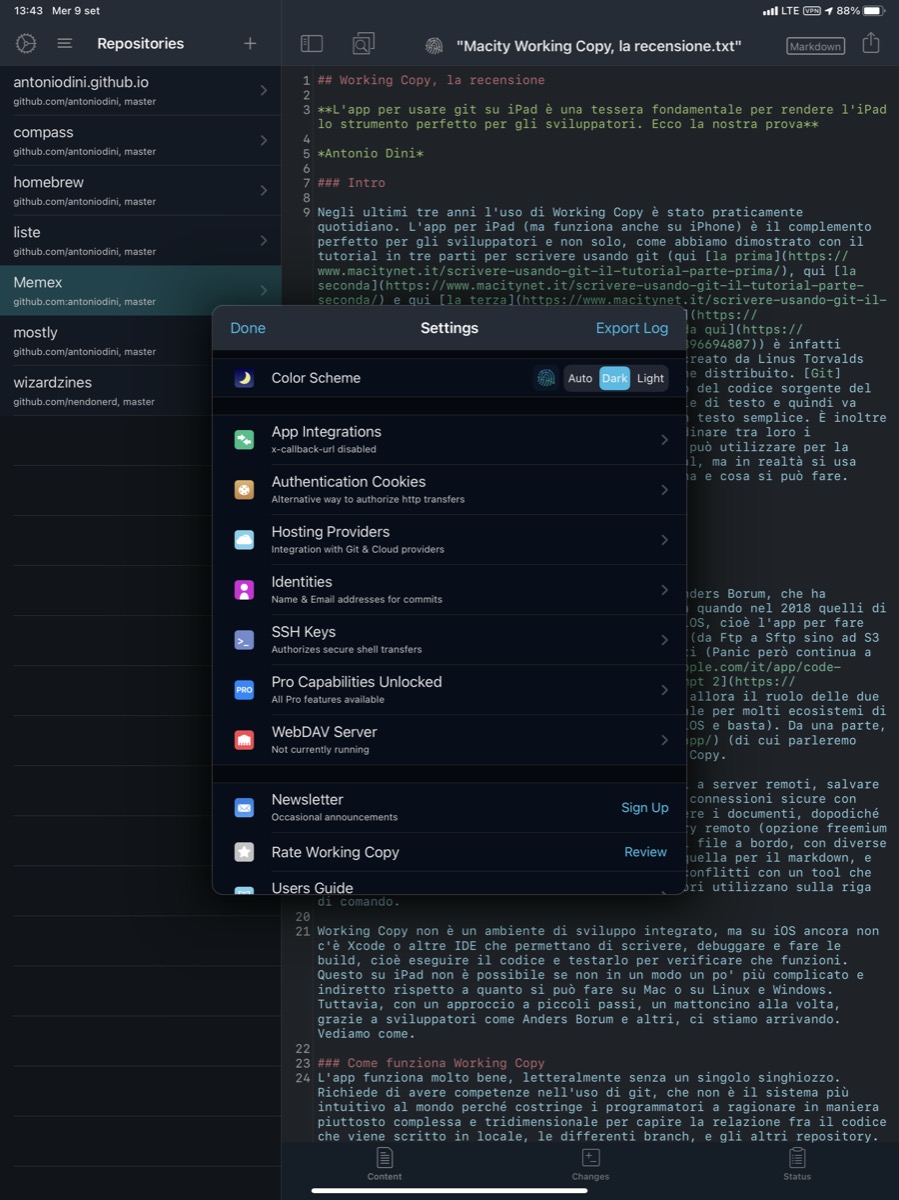Click Export Log in Settings

(632, 328)
